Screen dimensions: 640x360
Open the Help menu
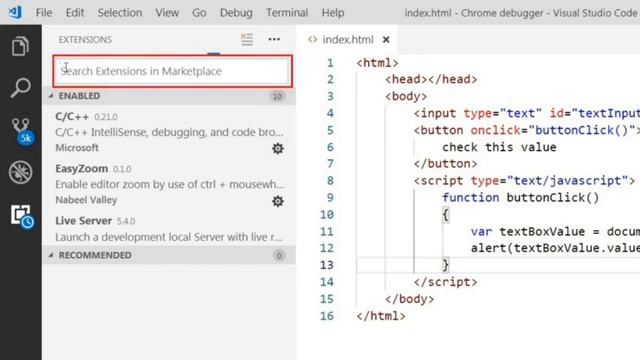[333, 13]
